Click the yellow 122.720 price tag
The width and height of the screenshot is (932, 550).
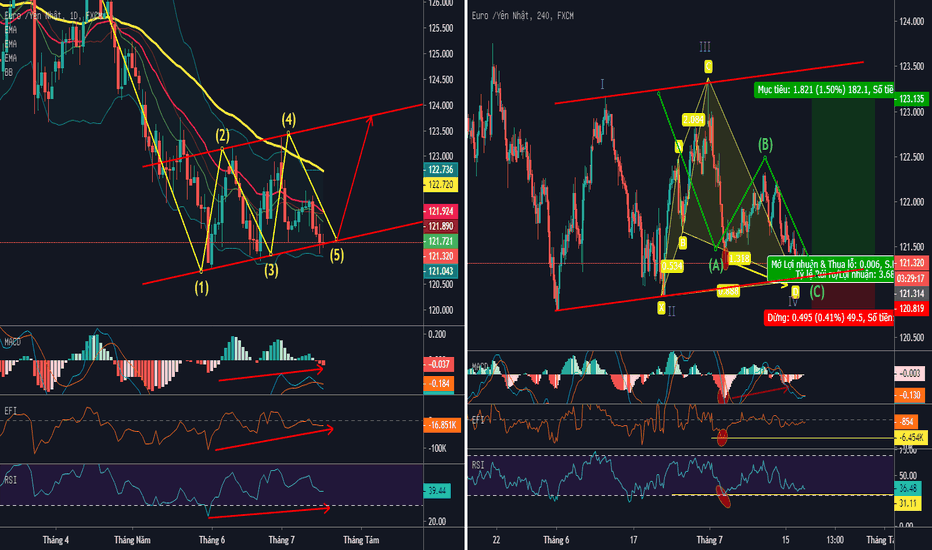tap(440, 184)
